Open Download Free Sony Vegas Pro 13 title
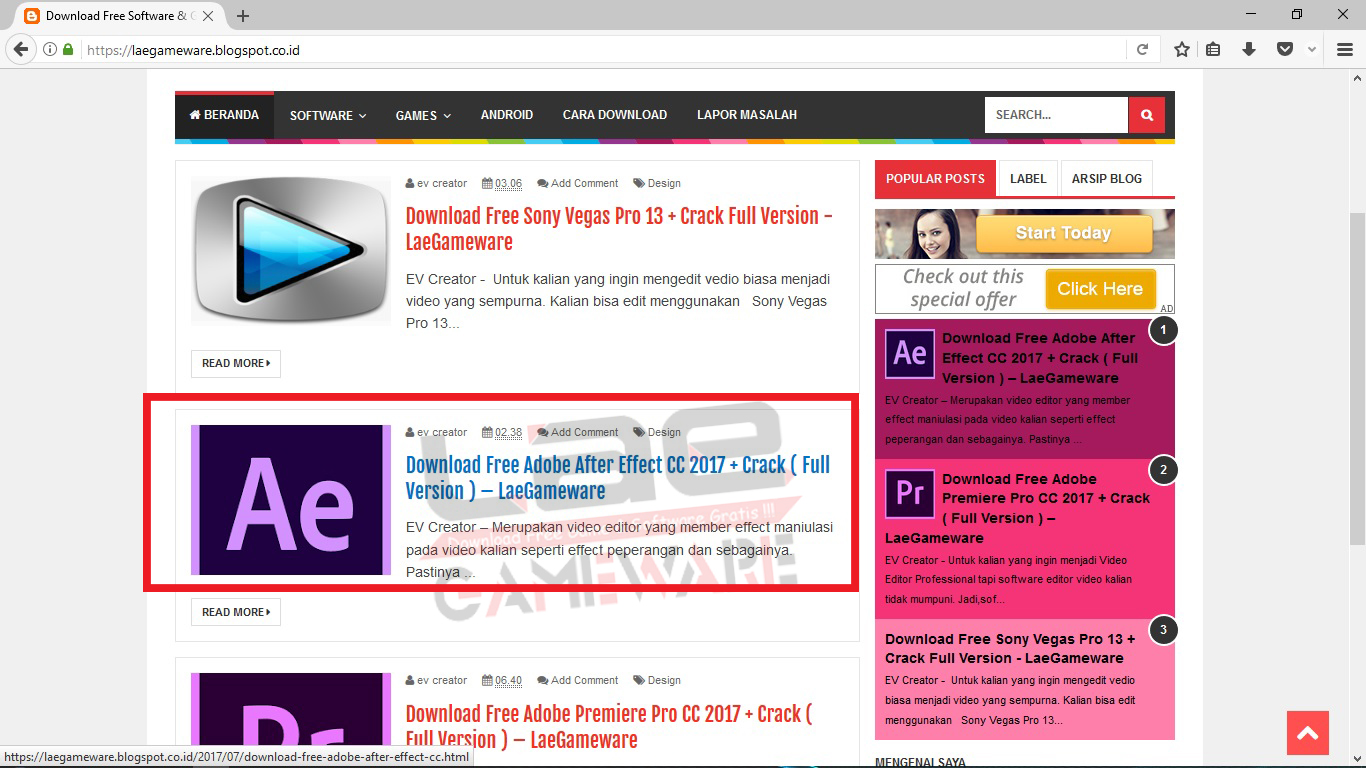 (x=619, y=229)
